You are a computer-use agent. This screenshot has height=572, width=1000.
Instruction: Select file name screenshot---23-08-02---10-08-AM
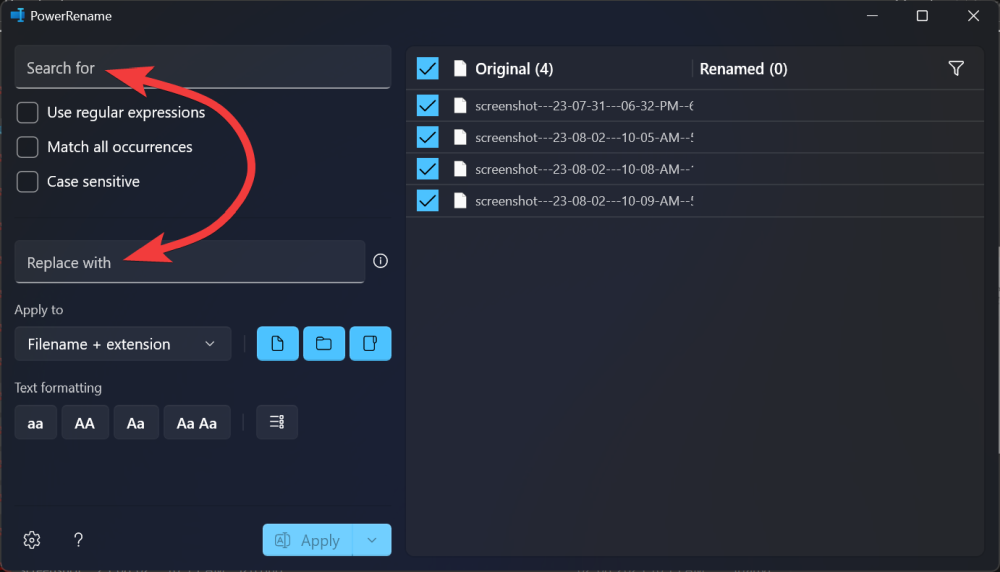(584, 170)
